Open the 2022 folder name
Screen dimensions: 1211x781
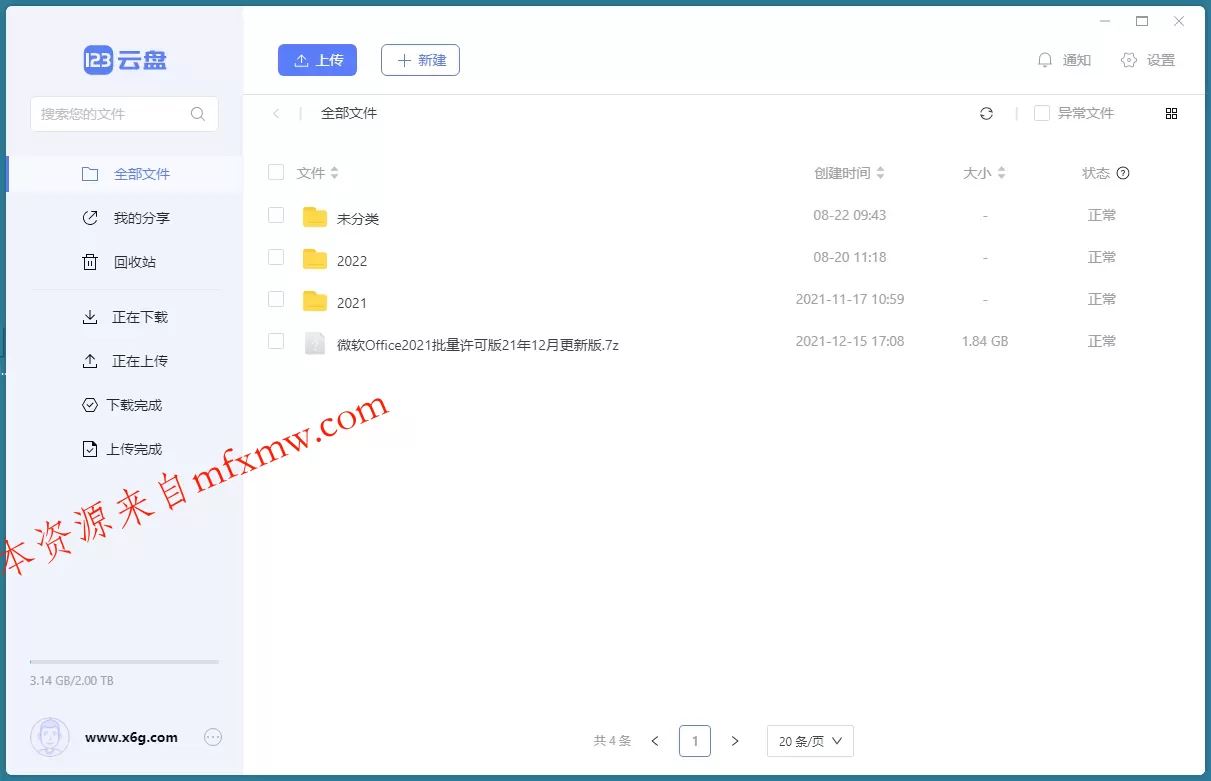click(x=352, y=261)
